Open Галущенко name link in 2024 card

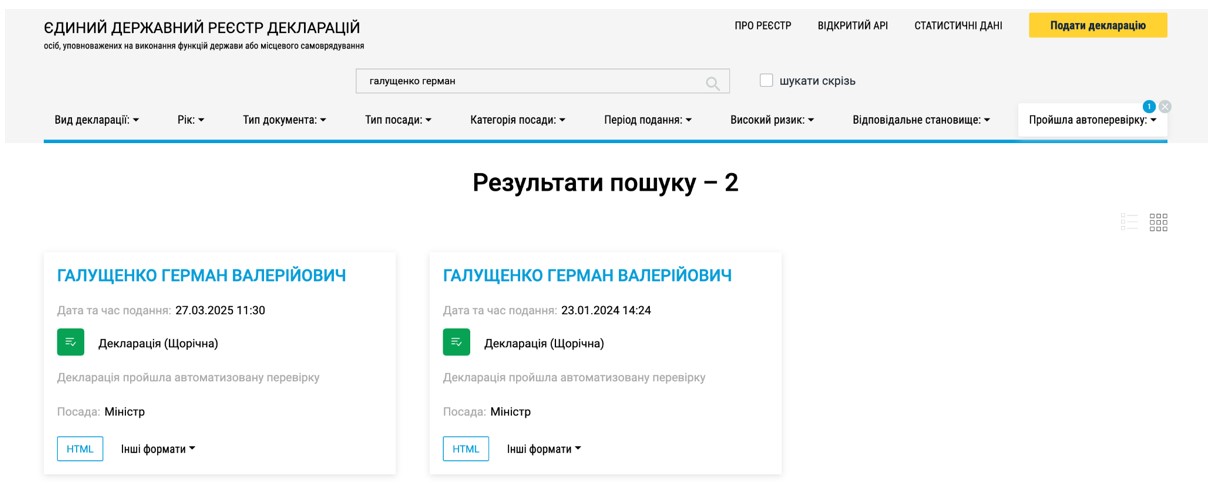coord(587,276)
